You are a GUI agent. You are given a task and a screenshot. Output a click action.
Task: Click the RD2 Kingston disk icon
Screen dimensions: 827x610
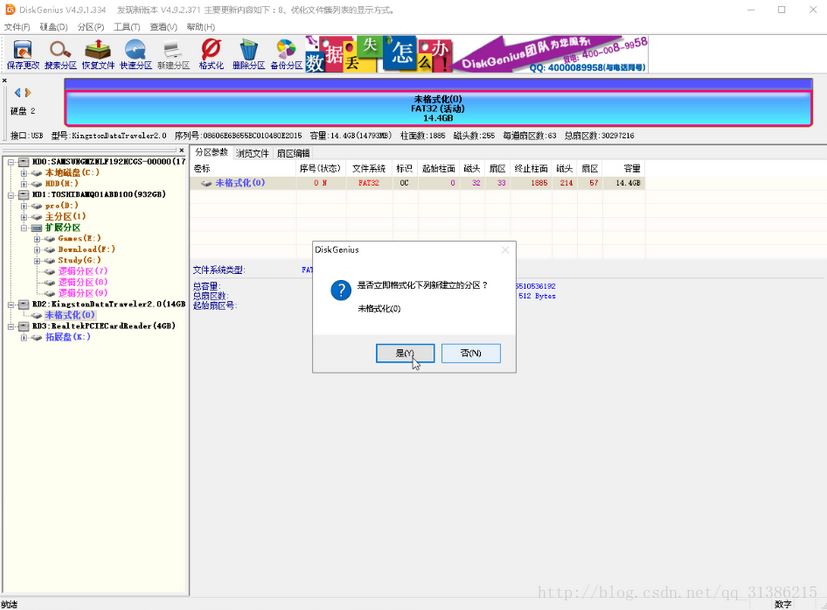(24, 304)
